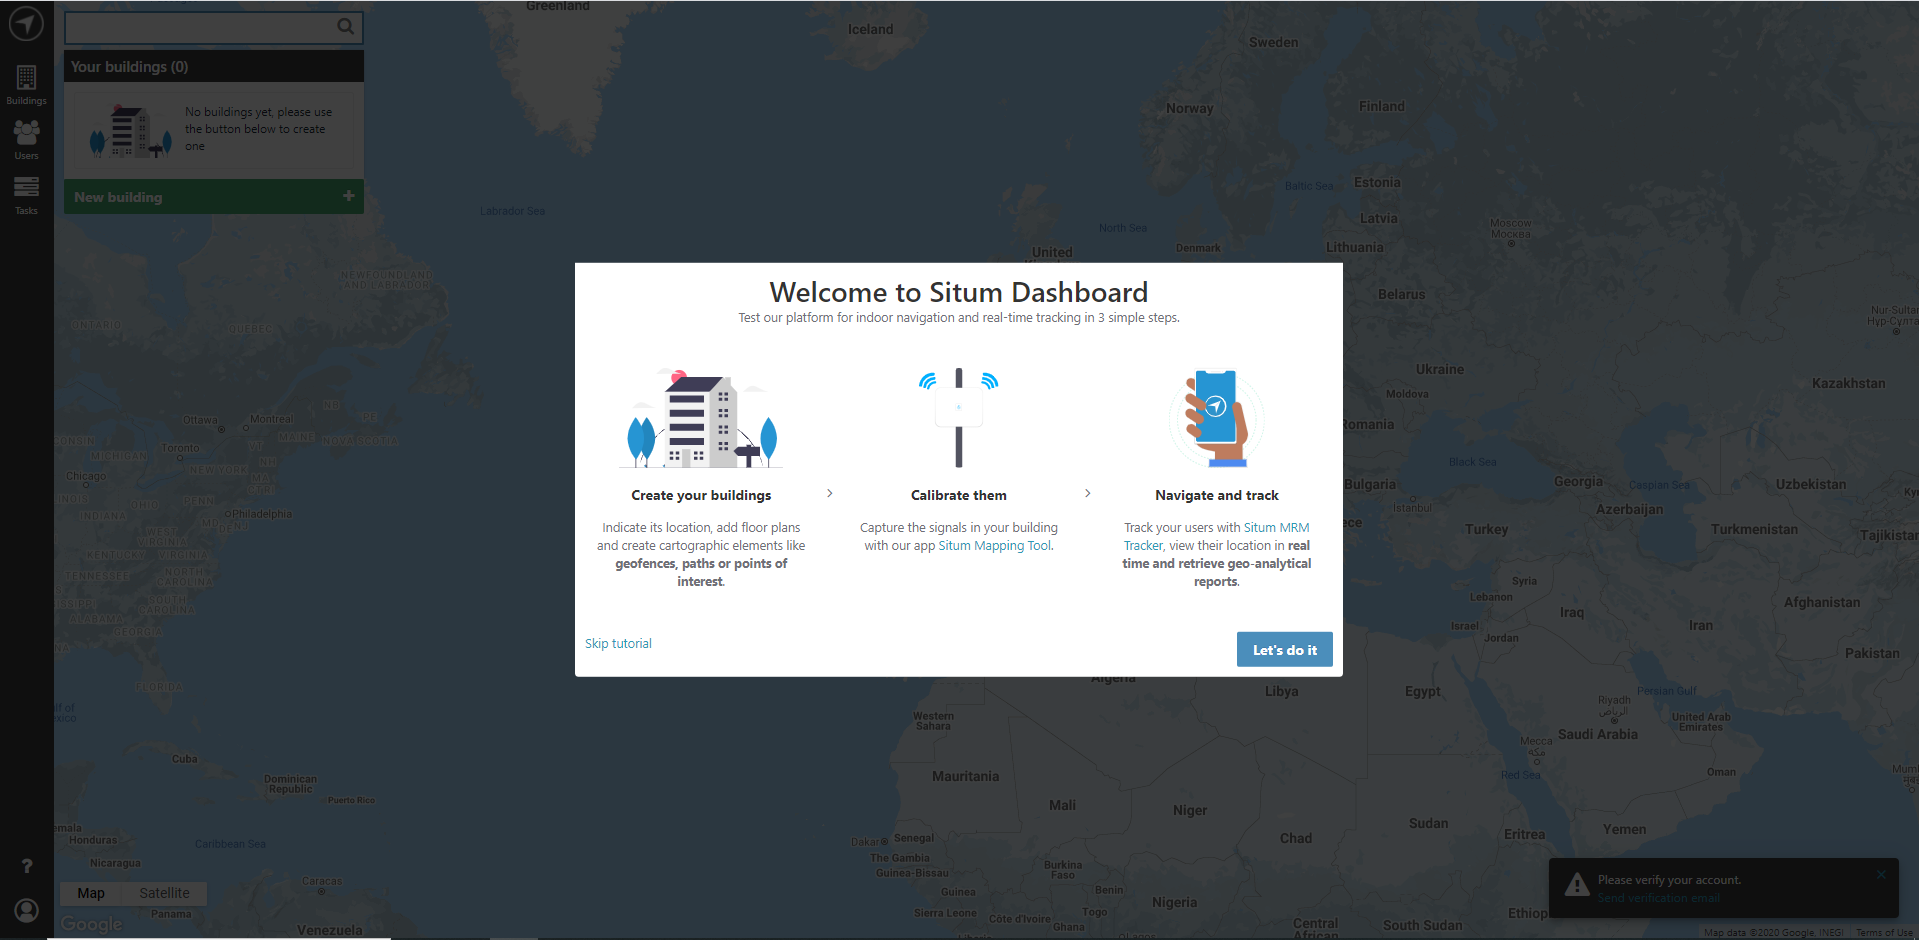The image size is (1919, 940).
Task: Open the Buildings sidebar section
Action: [26, 84]
